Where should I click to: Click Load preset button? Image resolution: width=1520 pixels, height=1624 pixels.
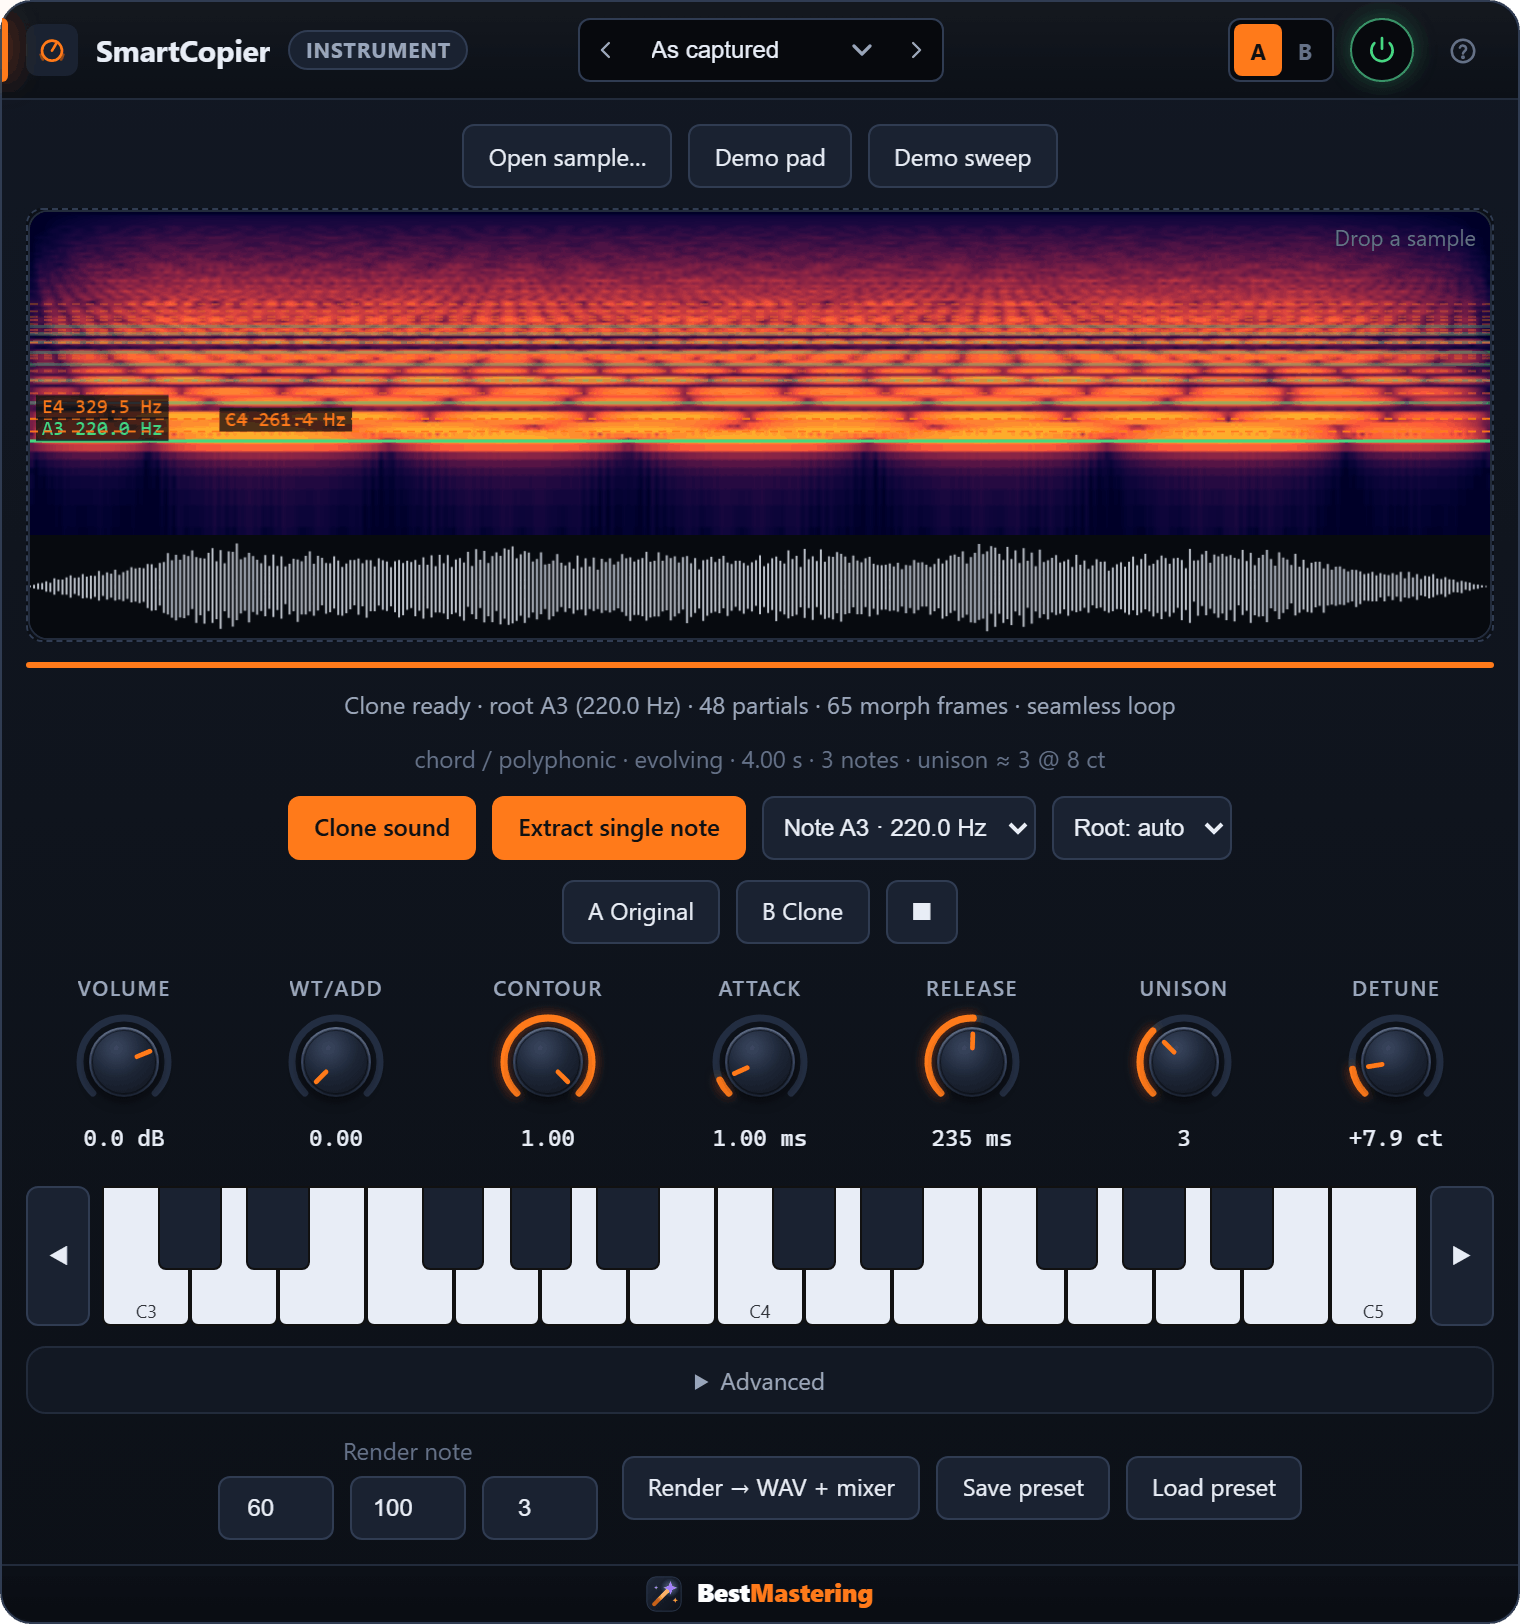coord(1214,1488)
